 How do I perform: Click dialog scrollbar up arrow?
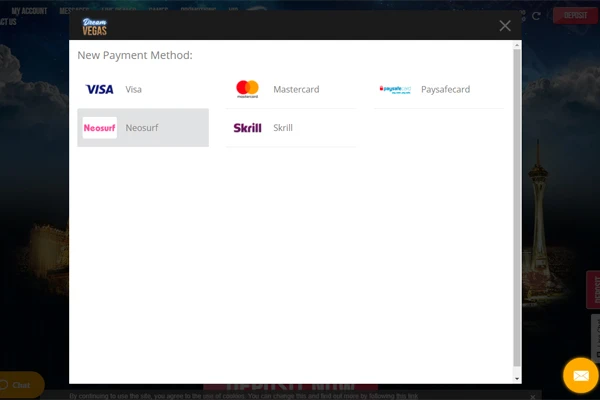pyautogui.click(x=517, y=45)
